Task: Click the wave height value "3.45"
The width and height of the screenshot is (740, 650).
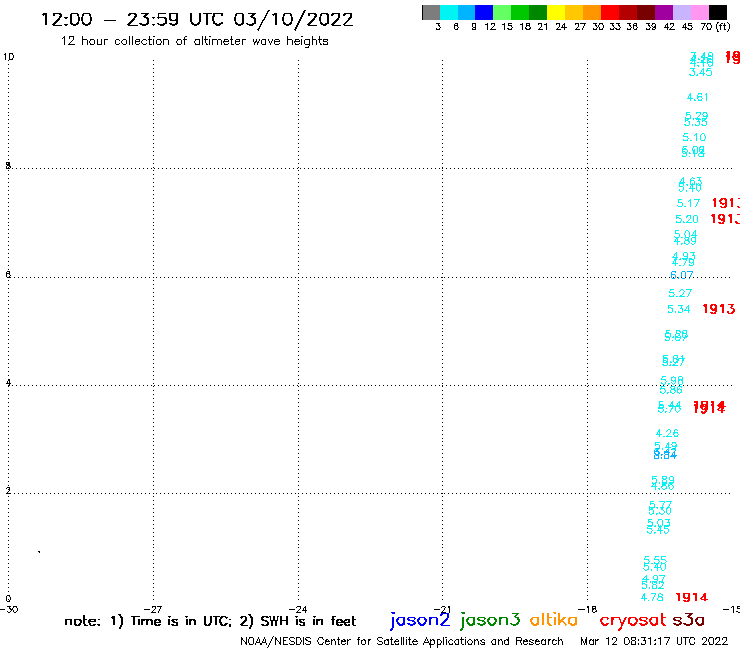Action: 700,72
